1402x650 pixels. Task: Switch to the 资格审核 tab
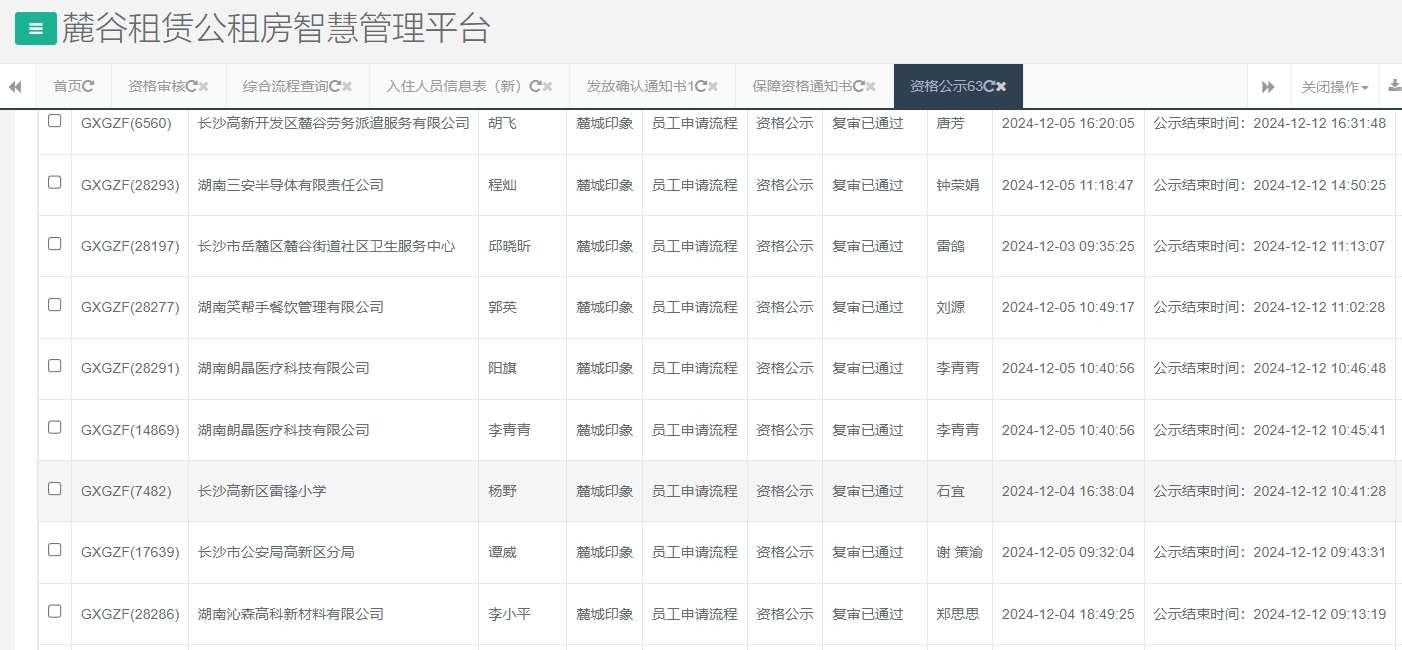[160, 86]
